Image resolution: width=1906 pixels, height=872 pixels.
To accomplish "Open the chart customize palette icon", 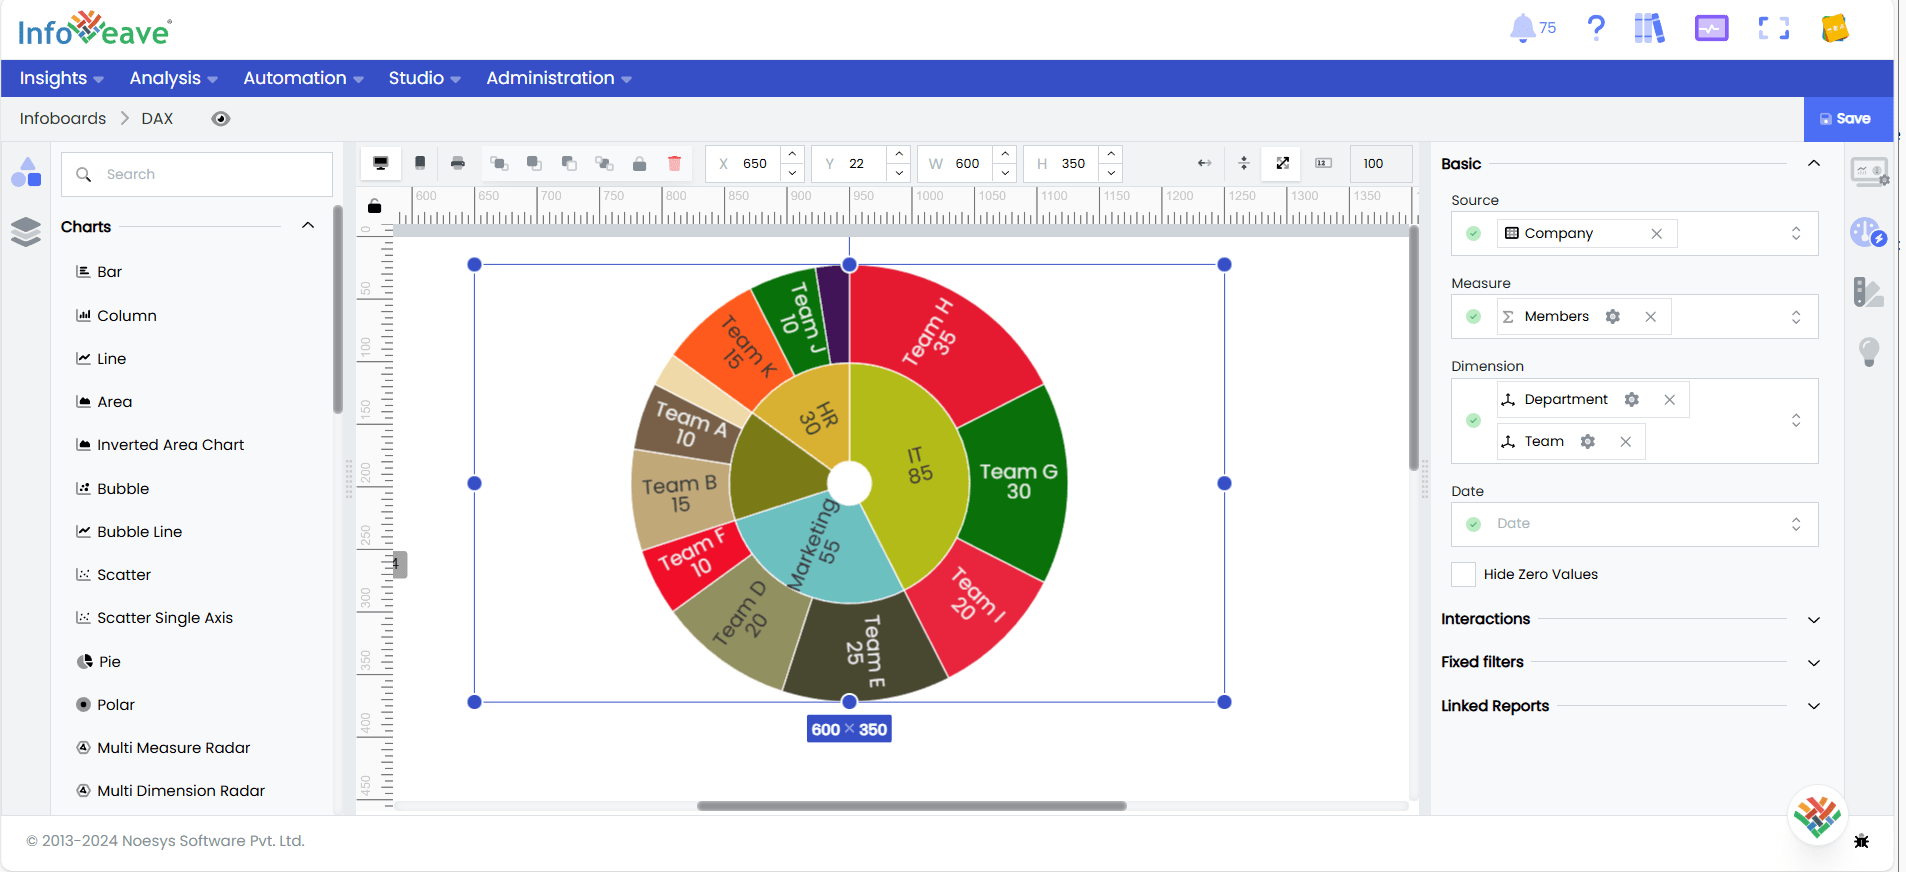I will (x=1868, y=232).
